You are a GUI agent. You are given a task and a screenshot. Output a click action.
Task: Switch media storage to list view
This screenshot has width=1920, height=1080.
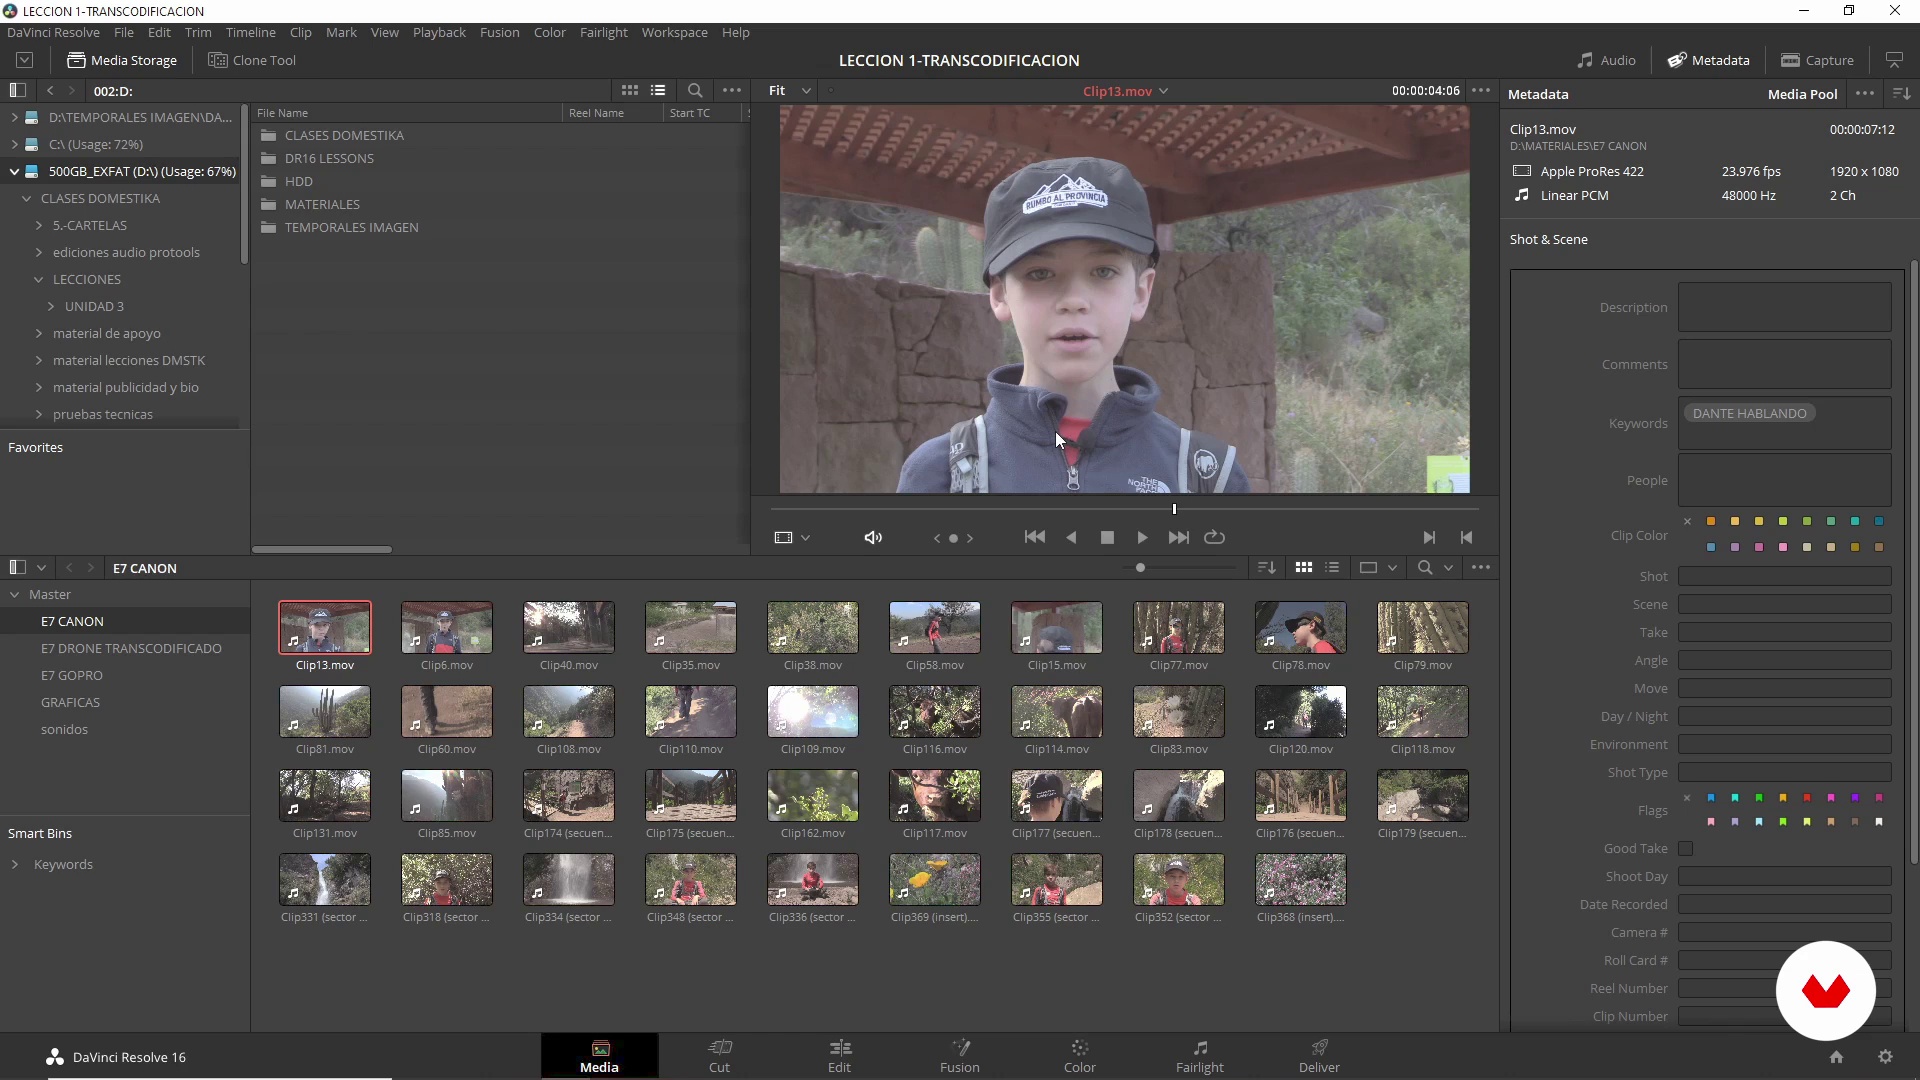coord(658,90)
